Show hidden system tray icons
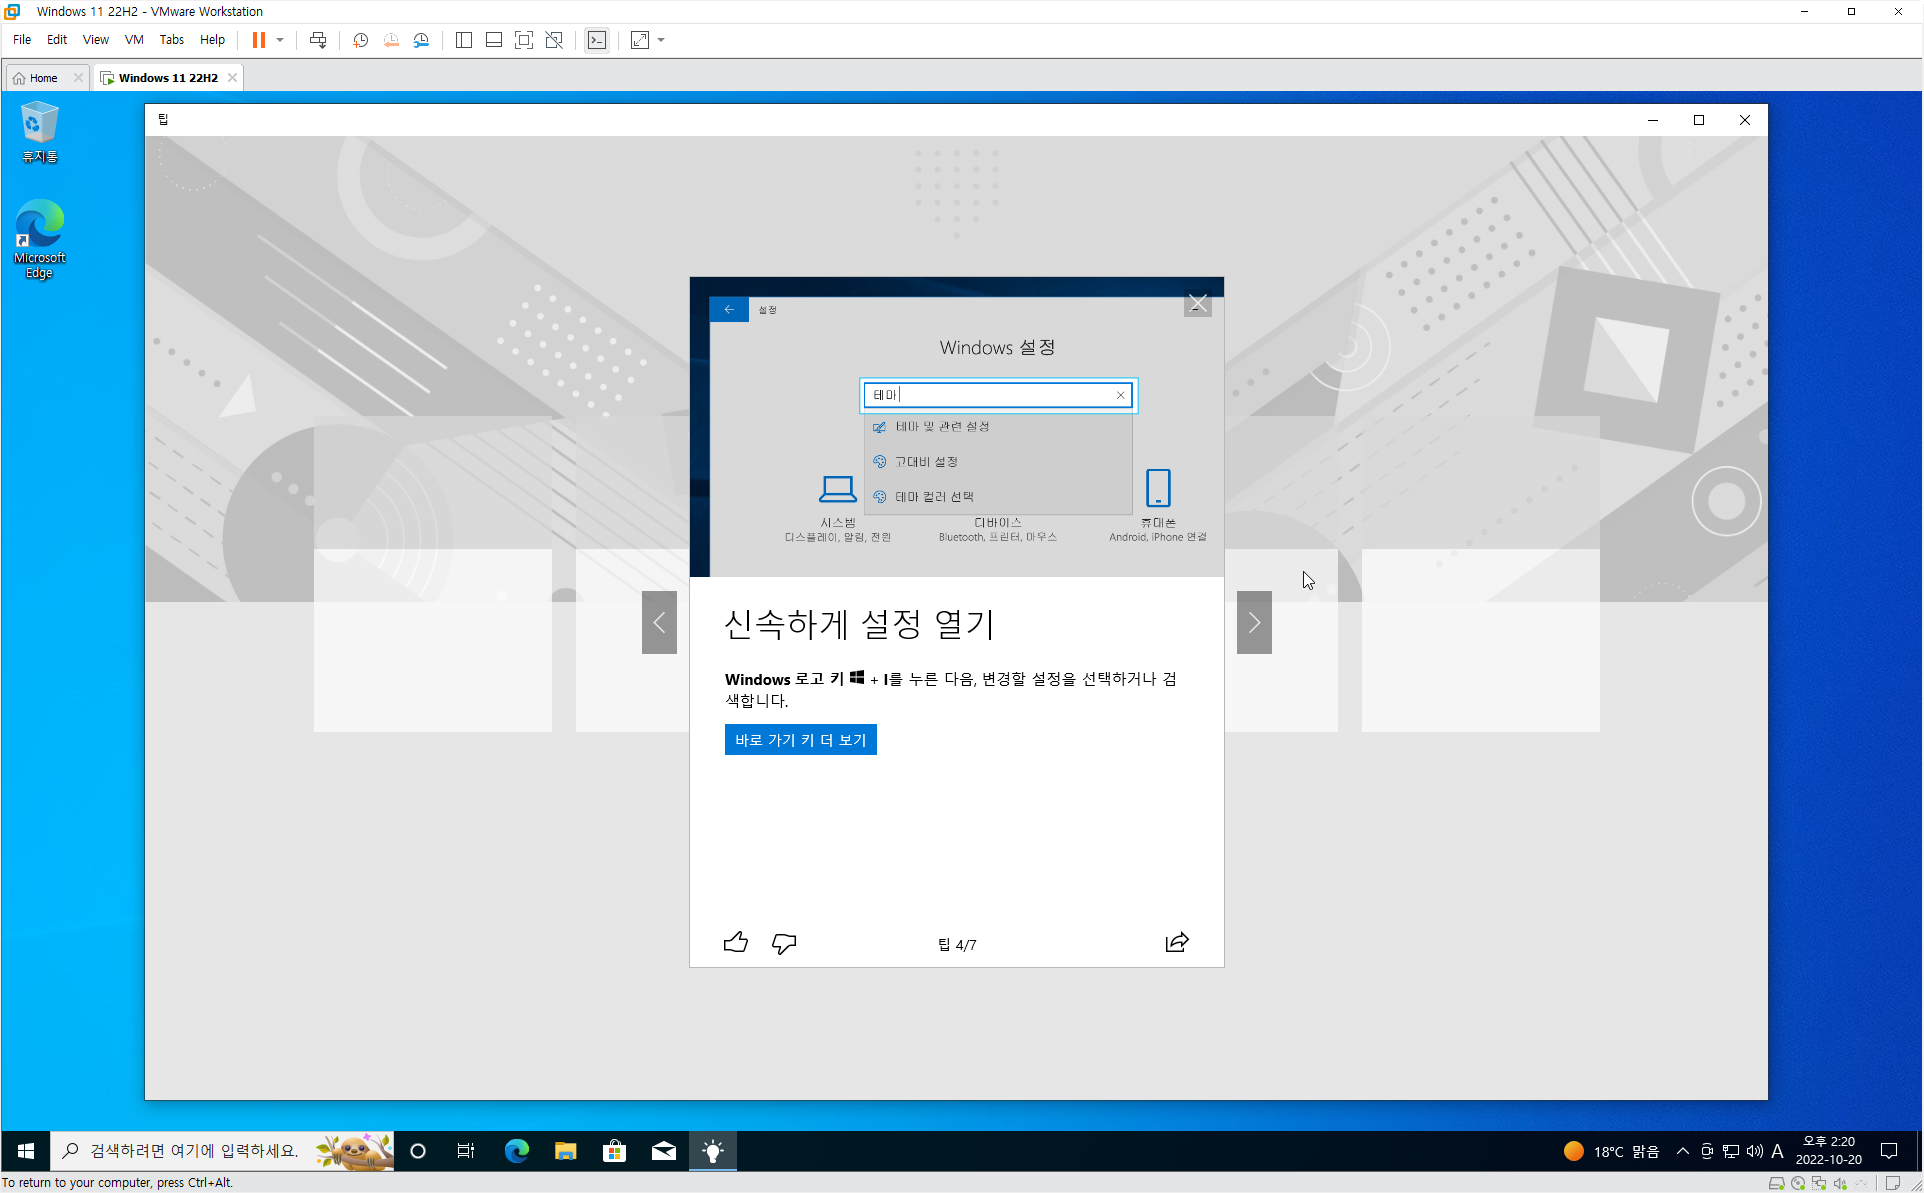Image resolution: width=1924 pixels, height=1193 pixels. tap(1683, 1151)
